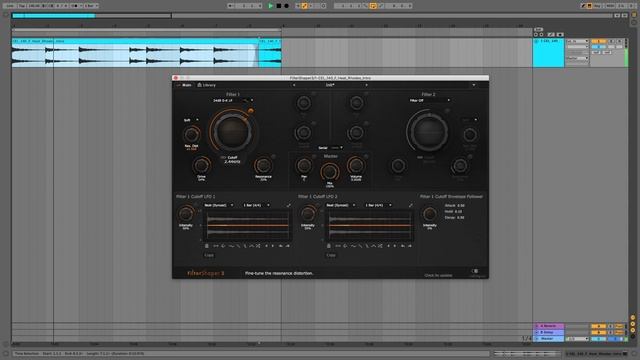Open LFO 1 1 Bar (4/4) length dropdown
Screen dimensions: 640x360
256,205
